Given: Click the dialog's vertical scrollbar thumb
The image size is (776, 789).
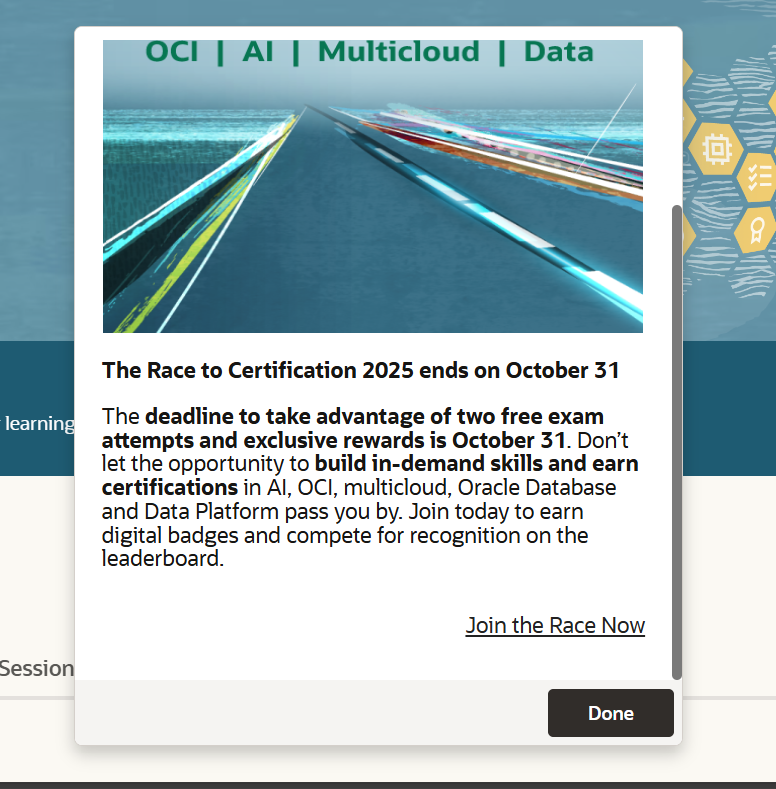Looking at the screenshot, I should tap(677, 442).
